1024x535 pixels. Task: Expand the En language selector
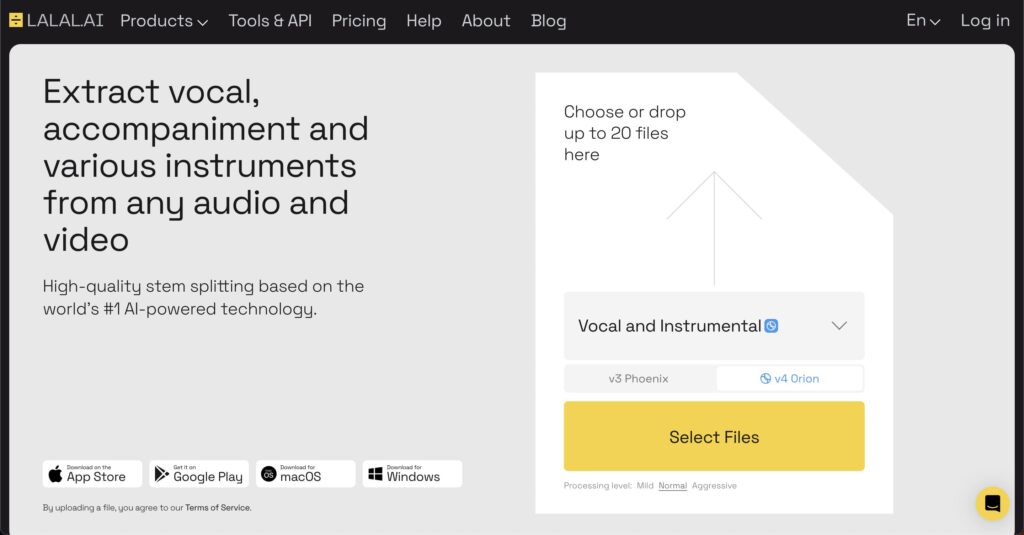click(923, 21)
